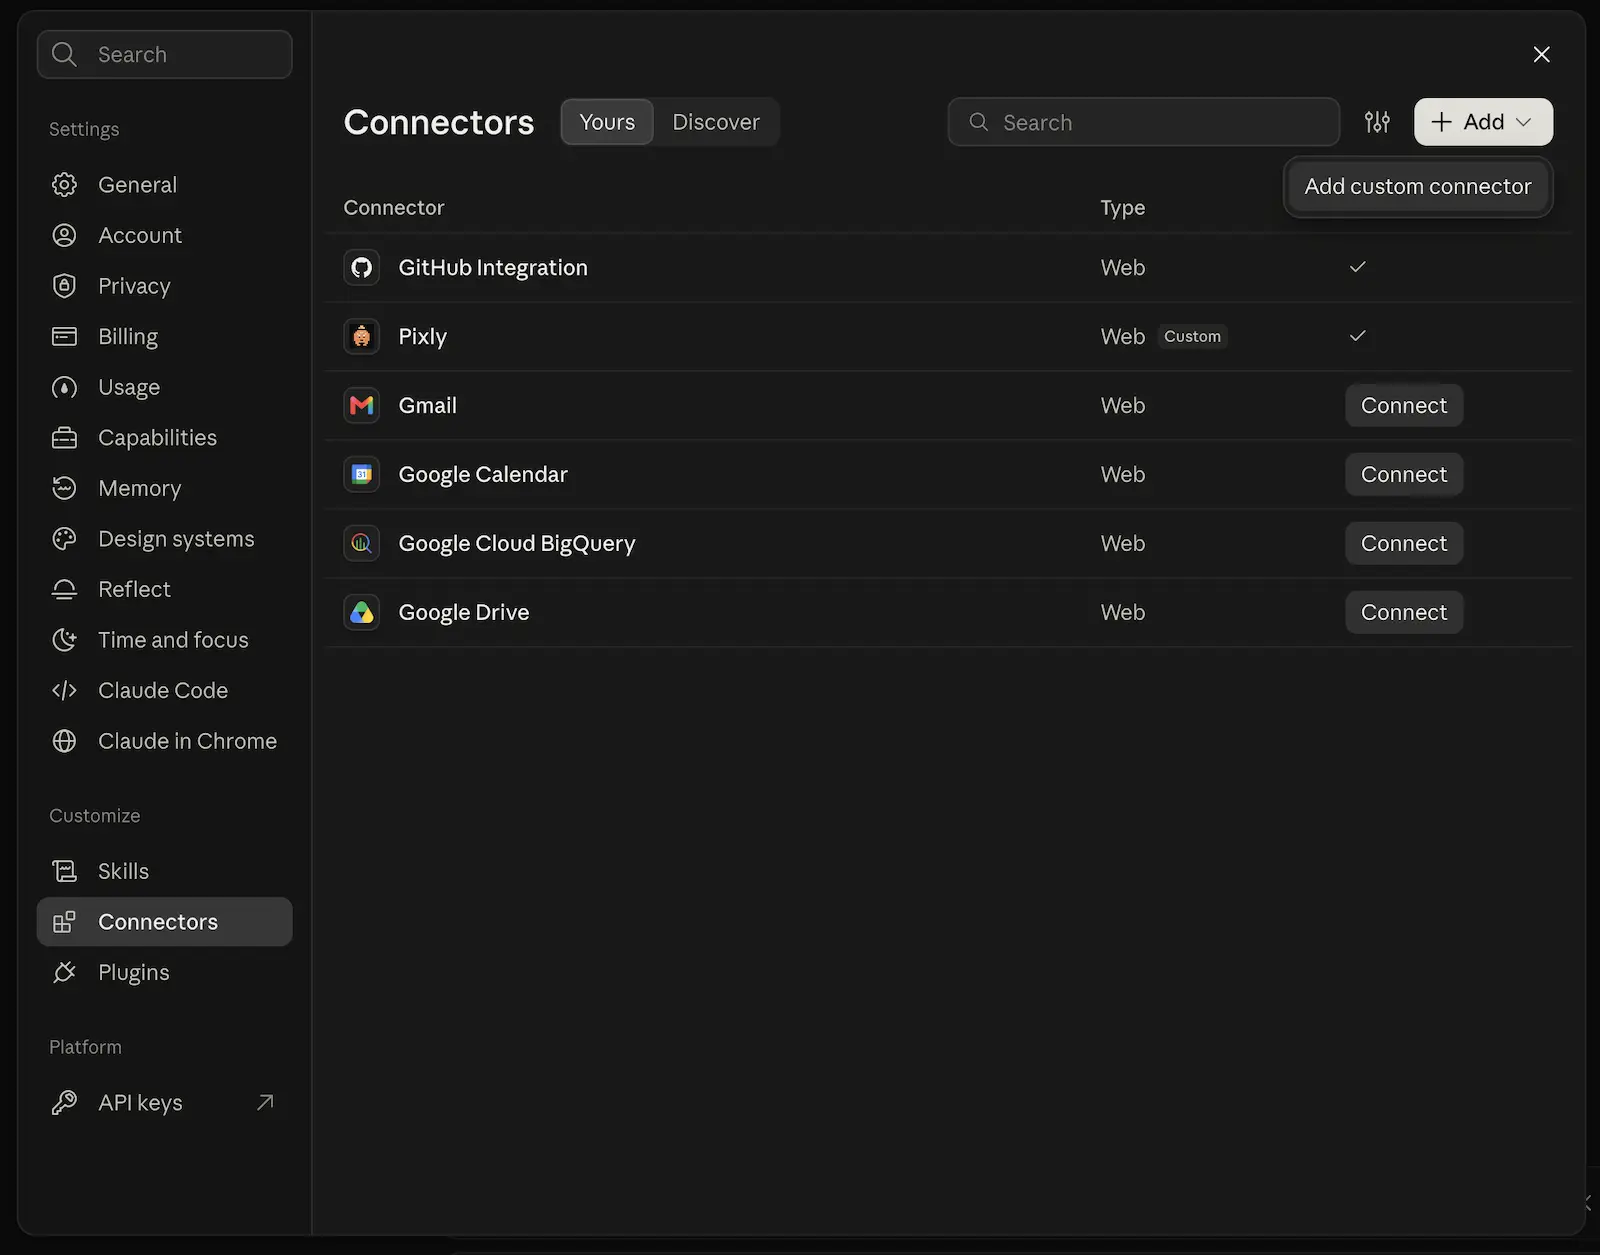Click the Claude in Chrome globe icon
Screen dimensions: 1600x1255
pos(64,741)
